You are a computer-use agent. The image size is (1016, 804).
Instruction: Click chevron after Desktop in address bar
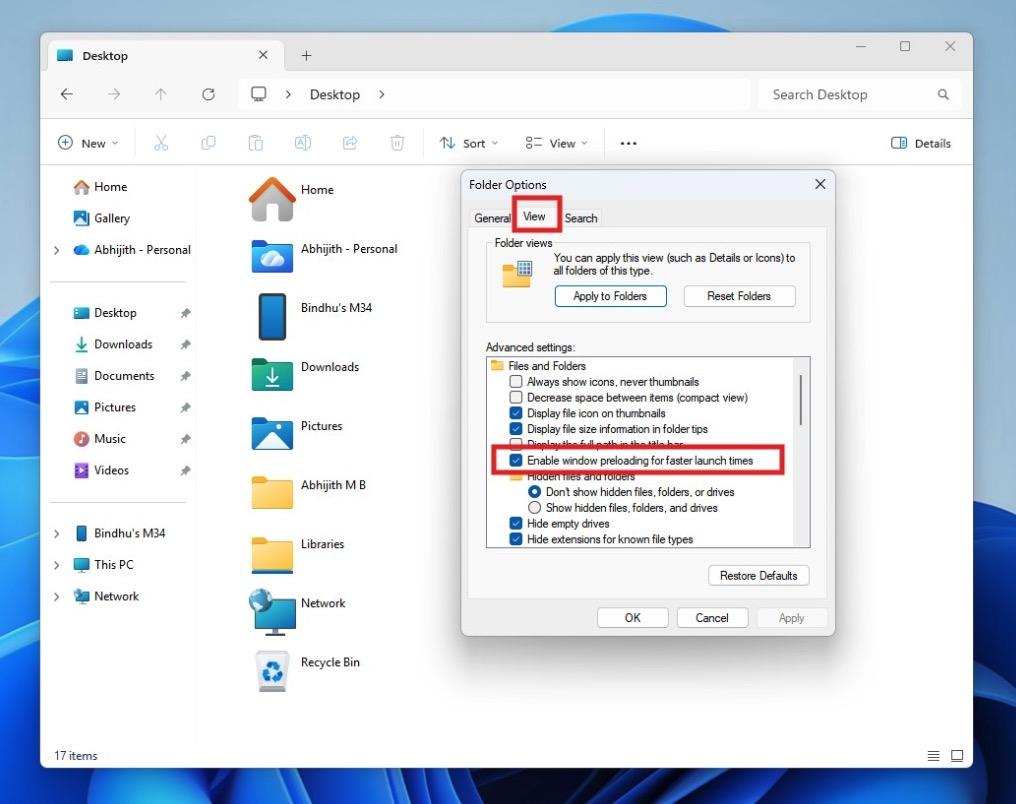pyautogui.click(x=382, y=95)
